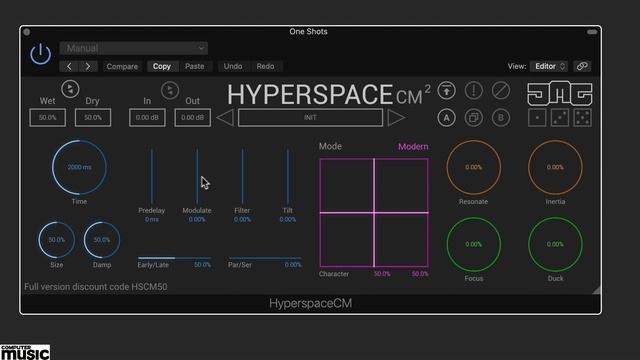Click the Filter 0.00% value
This screenshot has height=360, width=640.
point(242,220)
